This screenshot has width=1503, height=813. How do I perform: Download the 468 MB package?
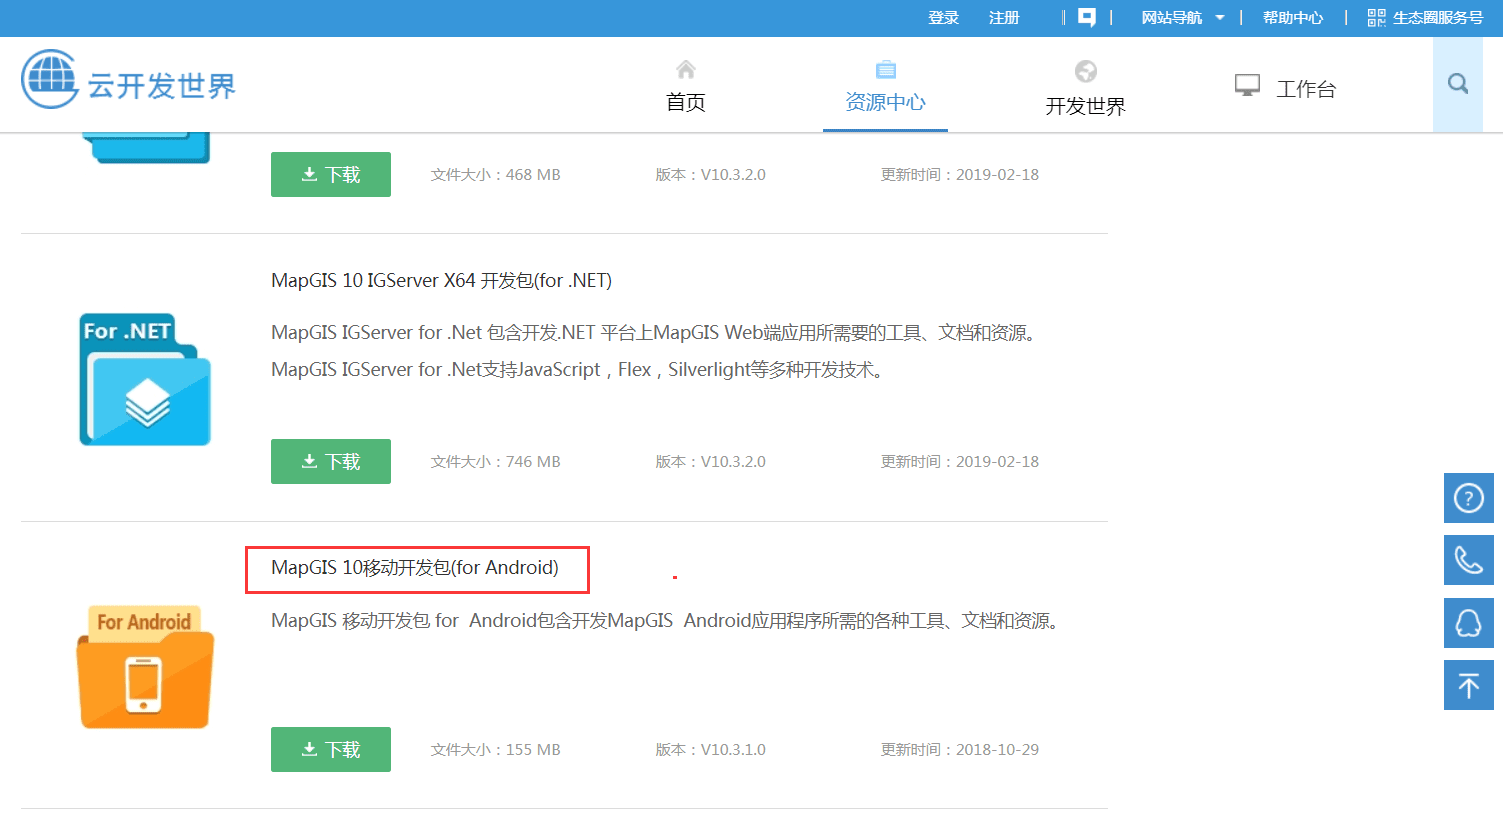[331, 174]
